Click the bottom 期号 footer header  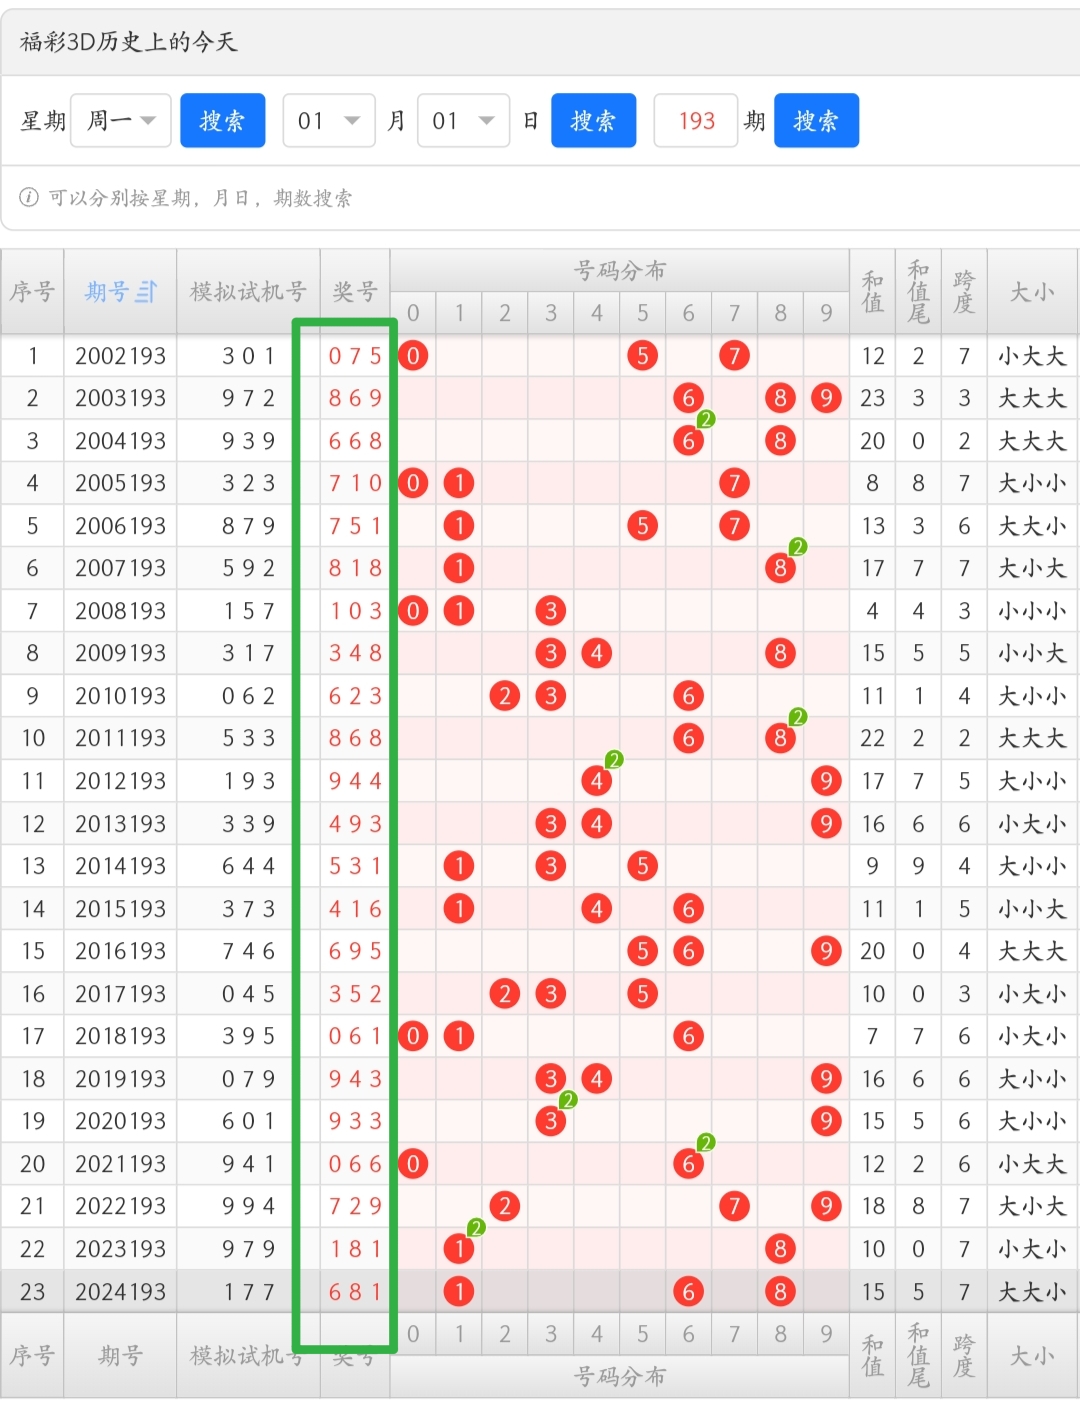click(x=120, y=1356)
